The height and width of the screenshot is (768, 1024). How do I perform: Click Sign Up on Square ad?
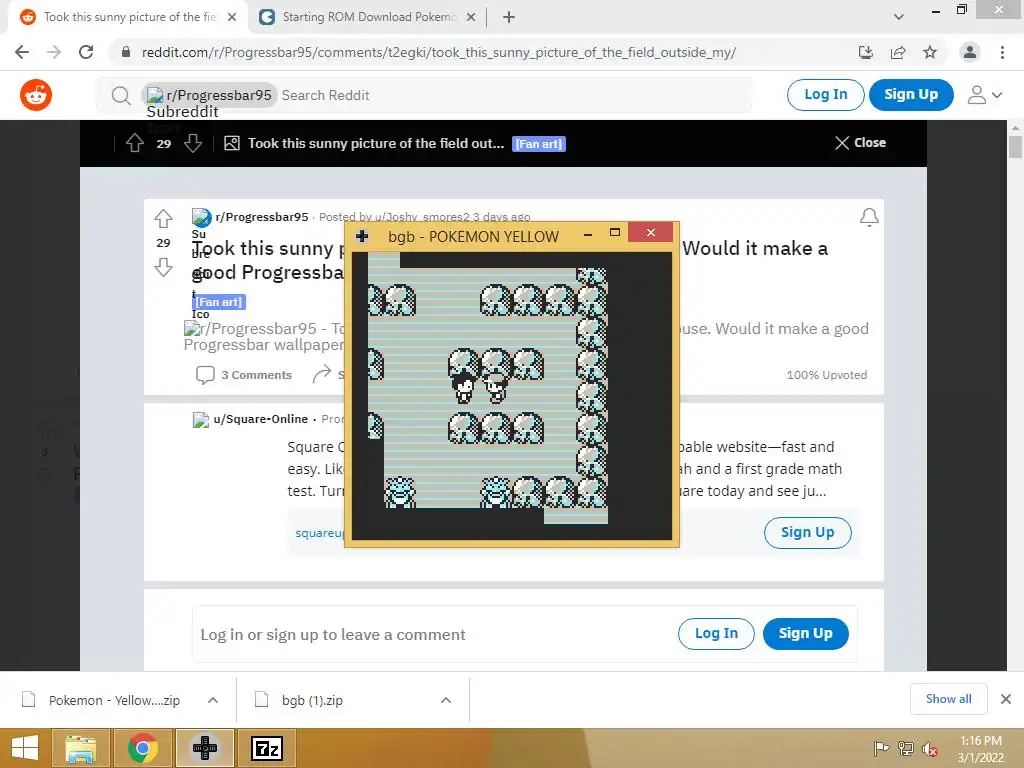pos(807,533)
